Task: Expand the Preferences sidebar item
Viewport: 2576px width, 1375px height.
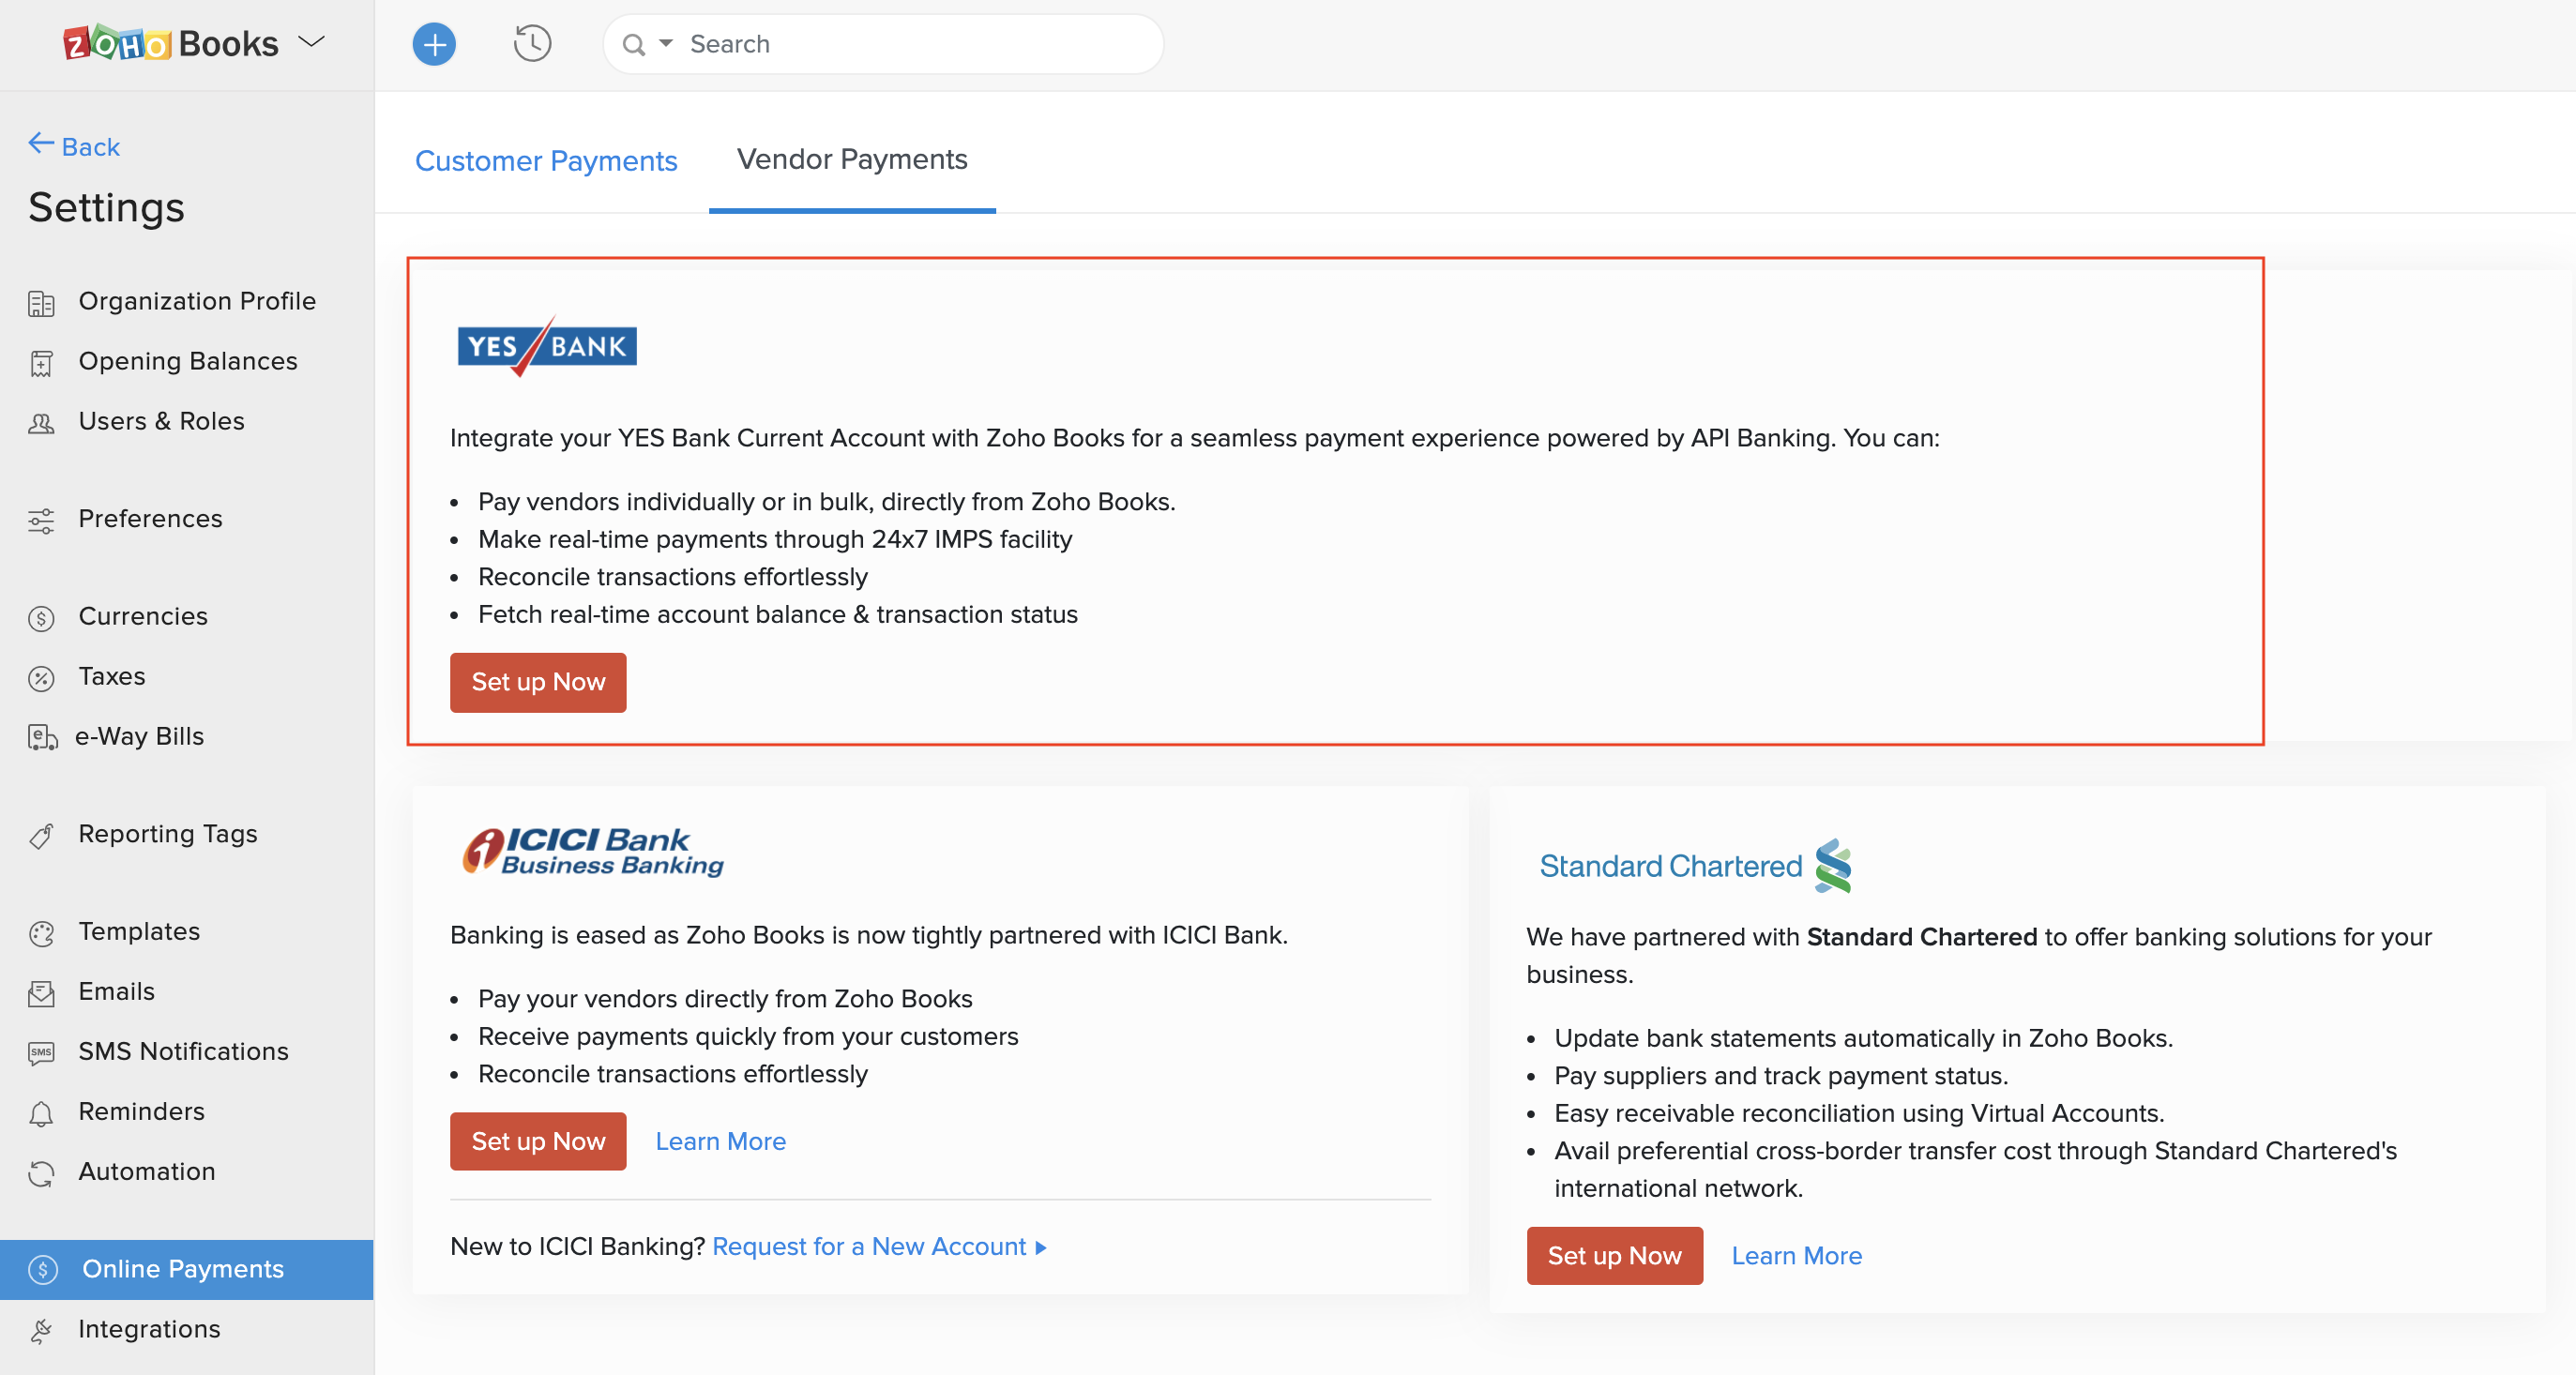Action: [x=150, y=518]
